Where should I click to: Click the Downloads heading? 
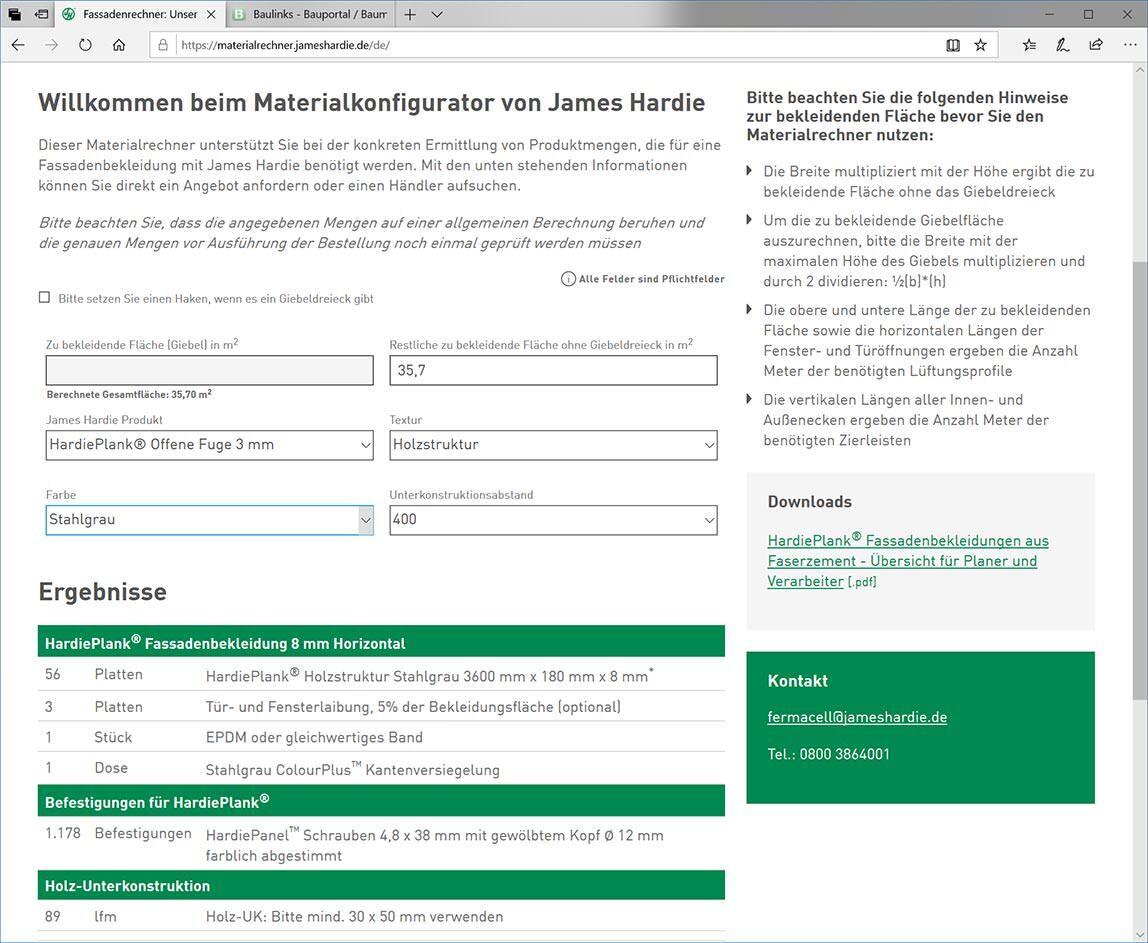click(810, 502)
